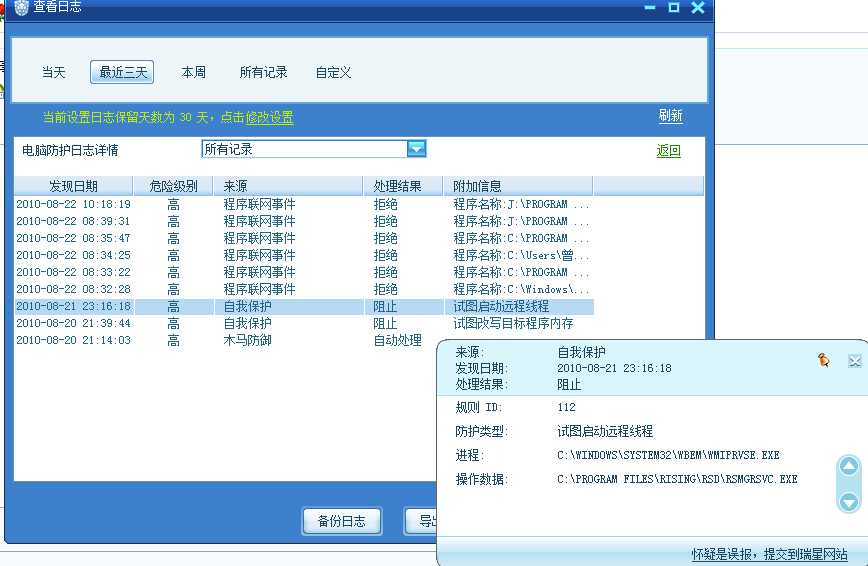The image size is (868, 566).
Task: Select log row dated 2010-08-22 10:18:19
Action: 304,204
